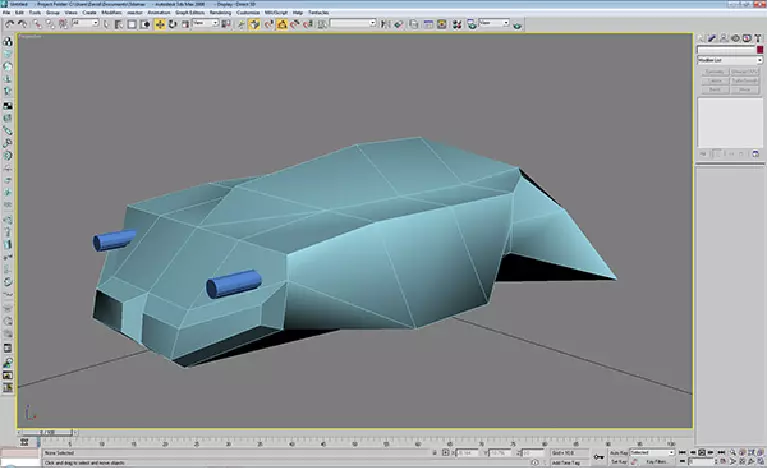The height and width of the screenshot is (468, 767).
Task: Expand the Modifier List dropdown
Action: click(729, 60)
